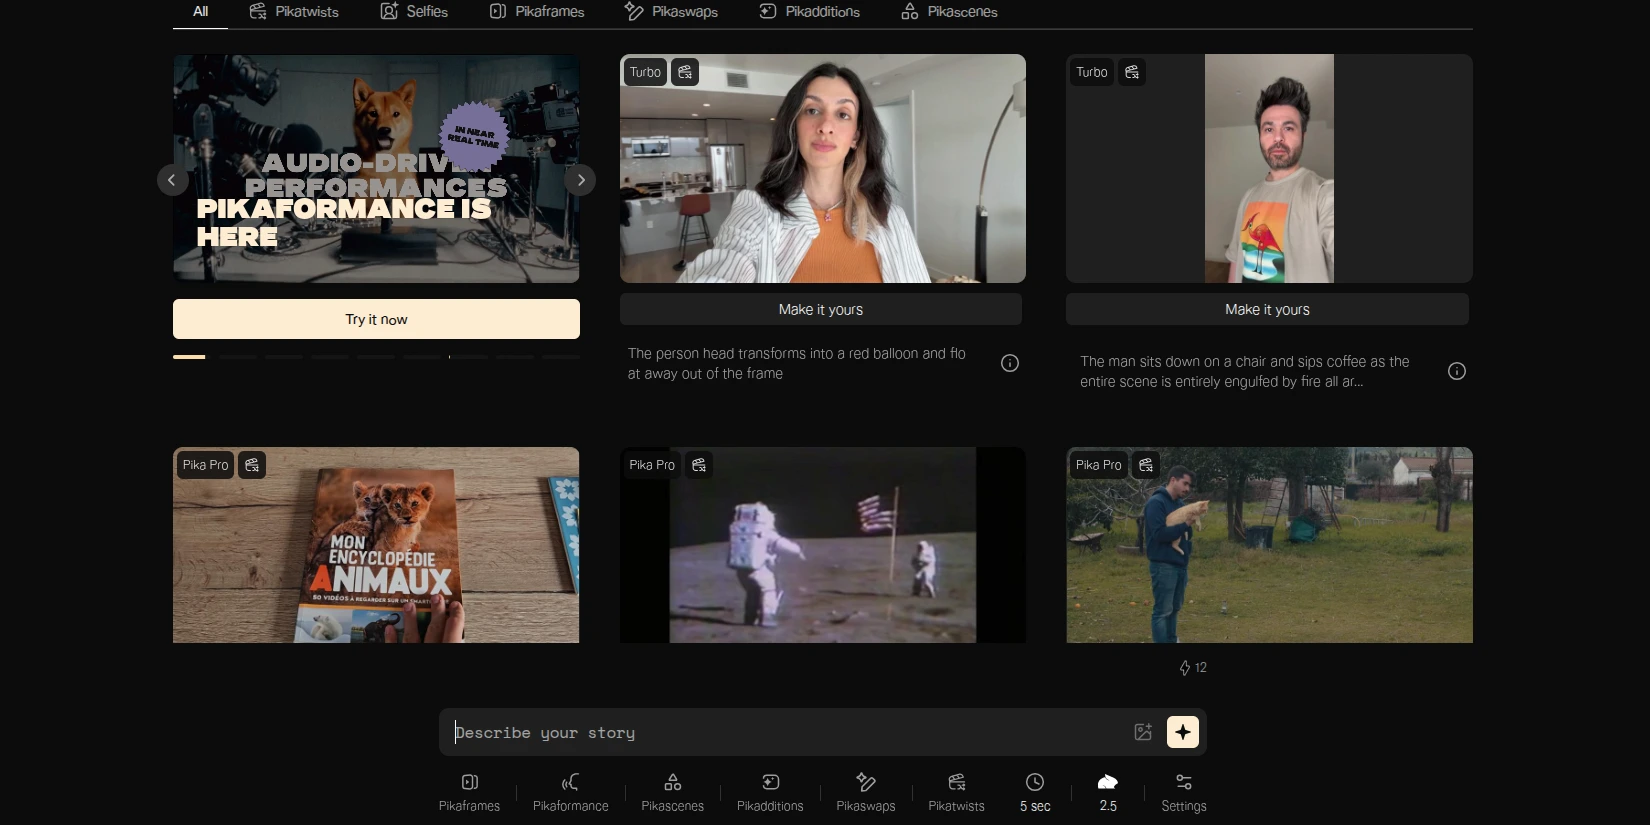Expand the Settings options
Screen dimensions: 1650x825
pyautogui.click(x=1183, y=792)
